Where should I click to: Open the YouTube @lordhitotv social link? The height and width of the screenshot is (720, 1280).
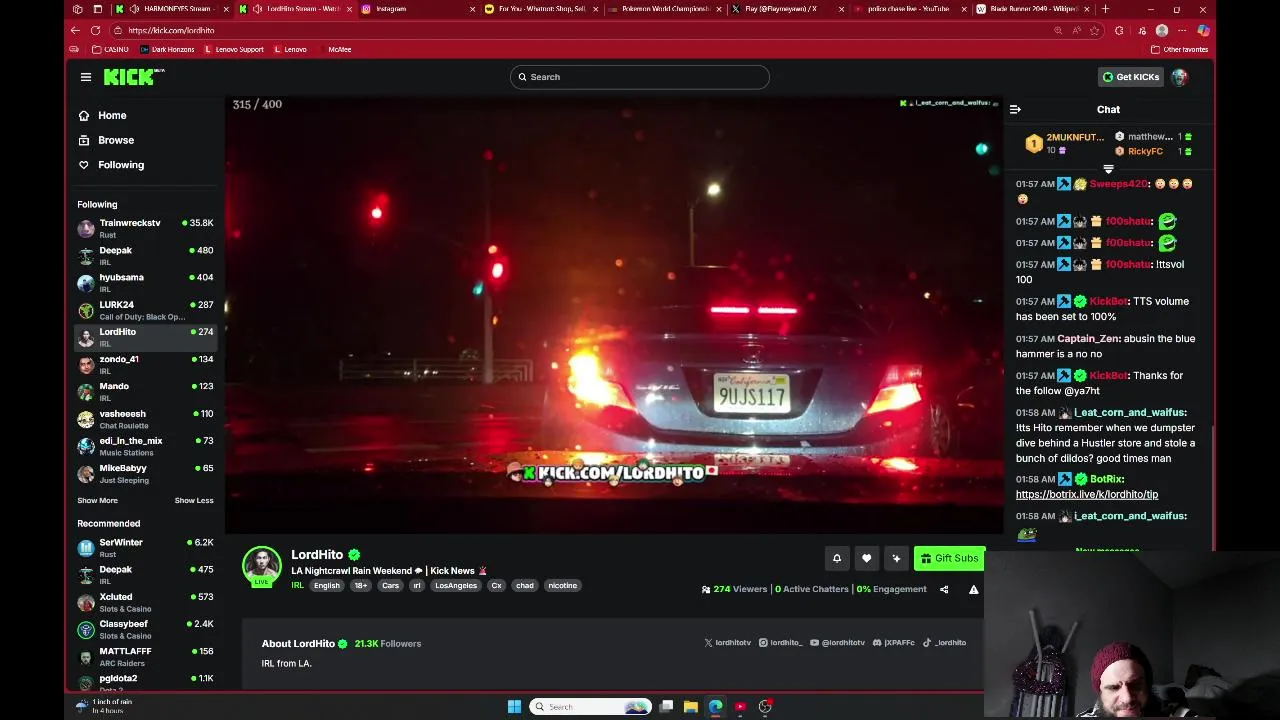[x=838, y=643]
